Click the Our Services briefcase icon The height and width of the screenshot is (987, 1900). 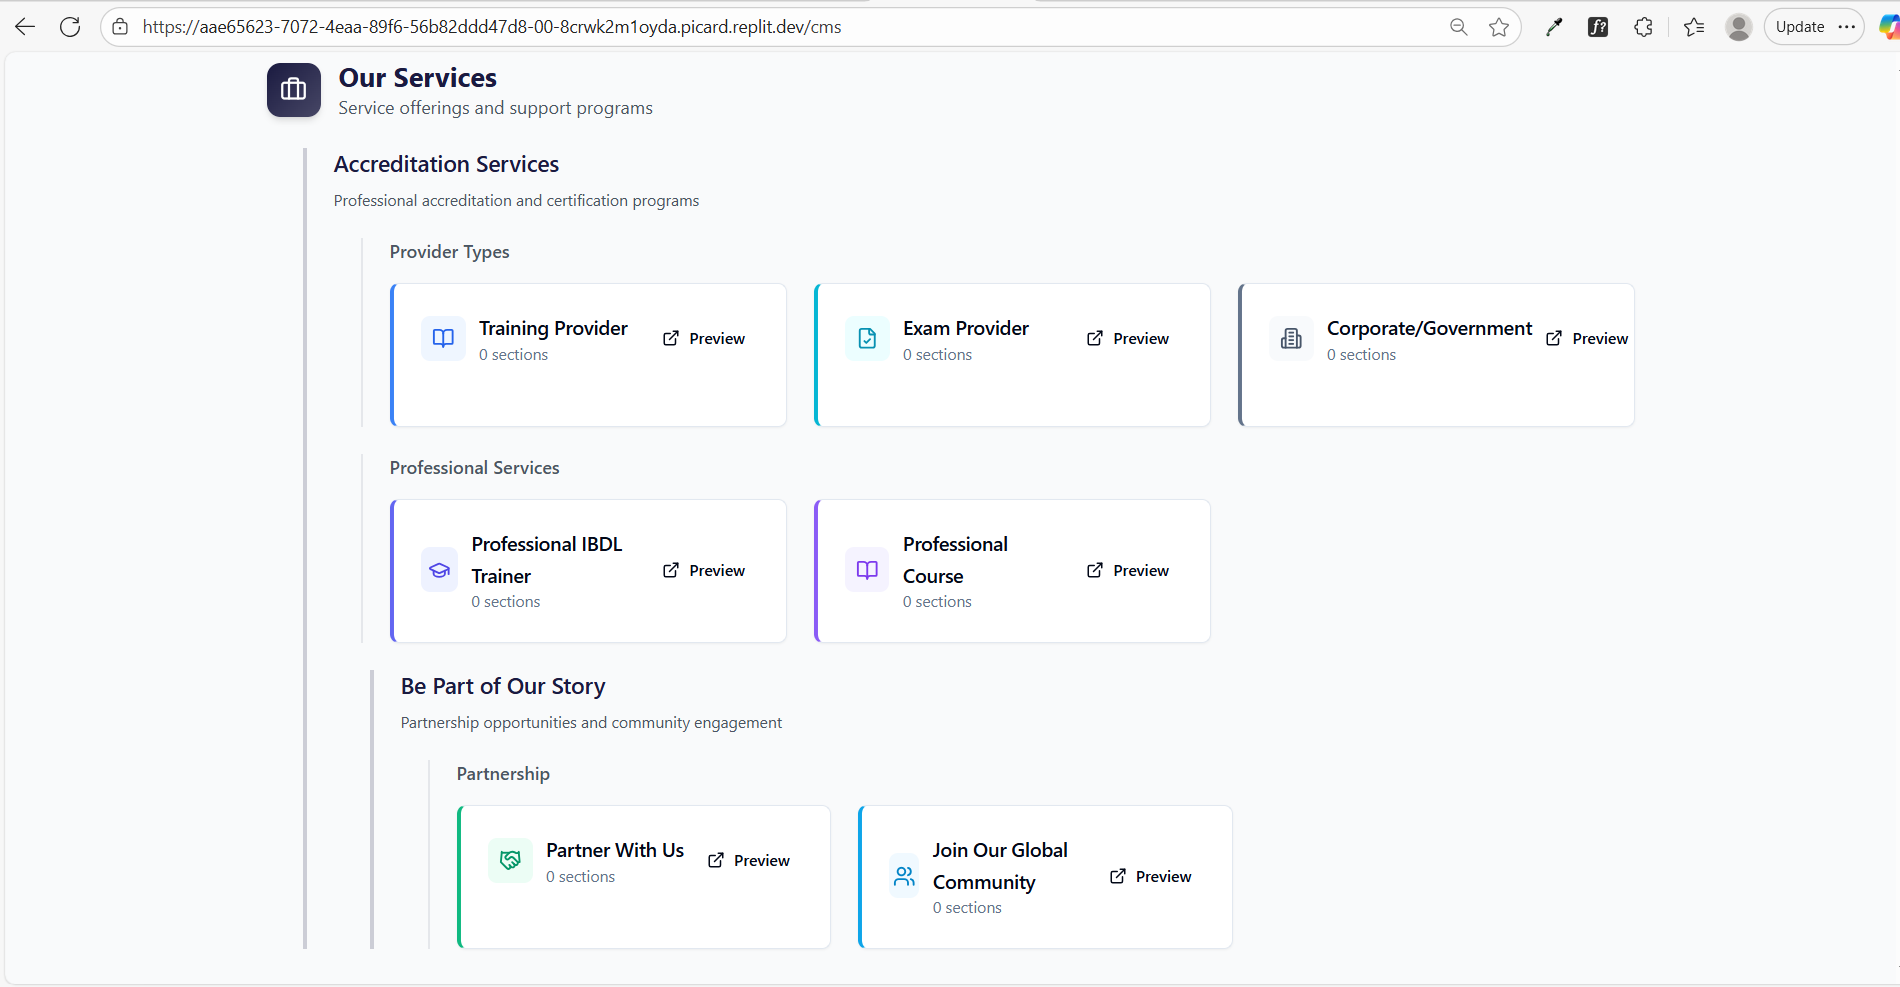[293, 90]
